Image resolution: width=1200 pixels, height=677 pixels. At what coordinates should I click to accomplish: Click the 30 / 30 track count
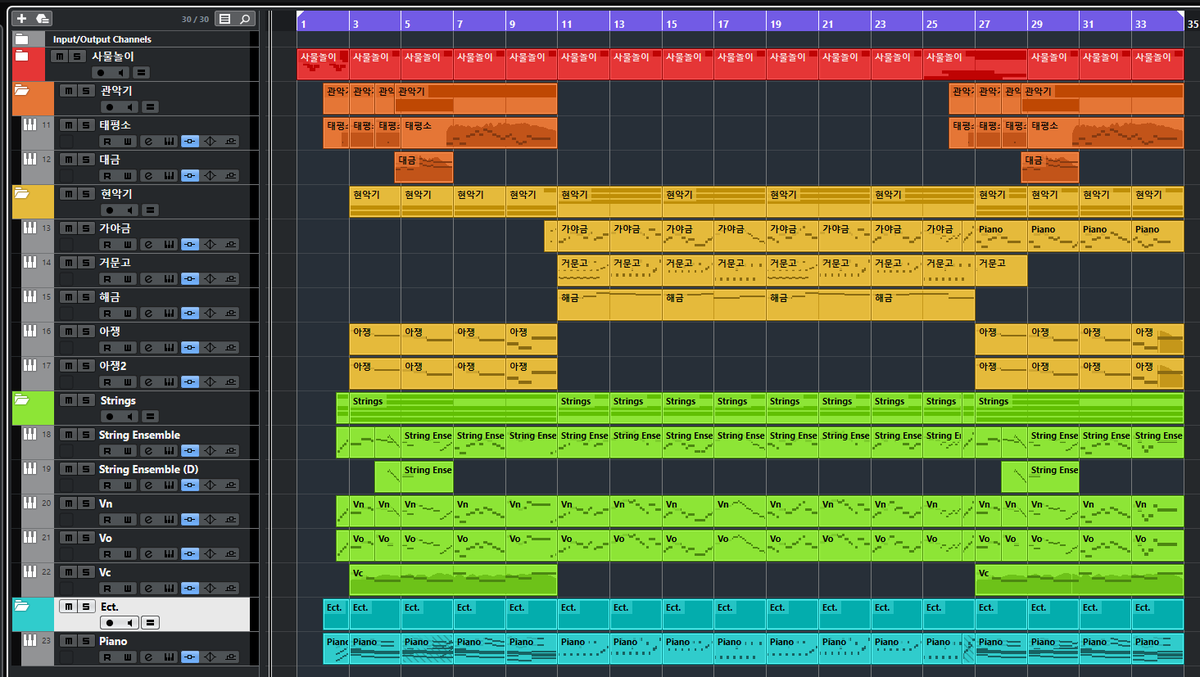coord(196,19)
